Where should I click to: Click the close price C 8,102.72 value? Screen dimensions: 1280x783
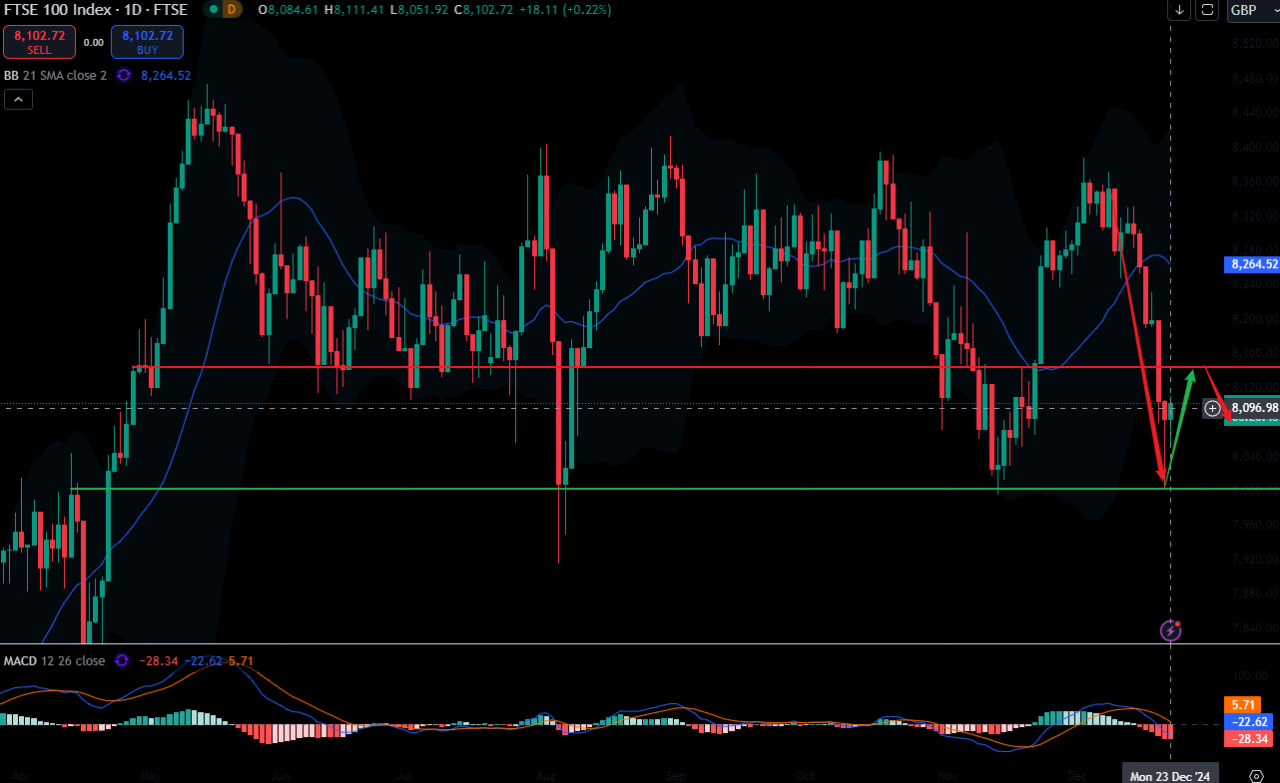tap(483, 9)
